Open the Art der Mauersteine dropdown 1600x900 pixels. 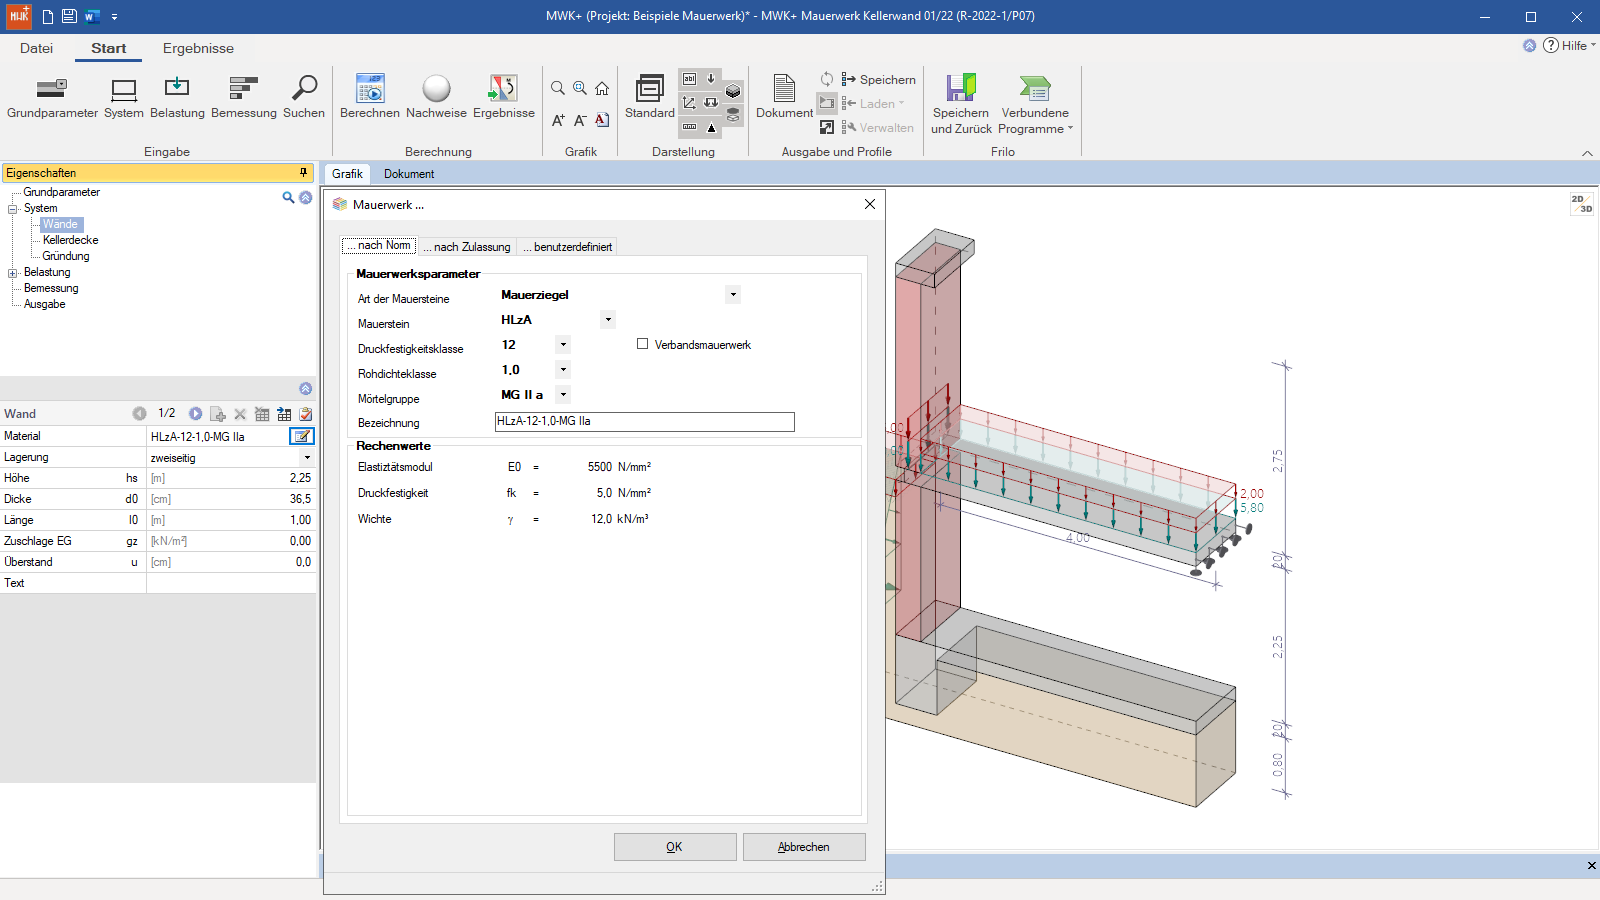[x=733, y=294]
